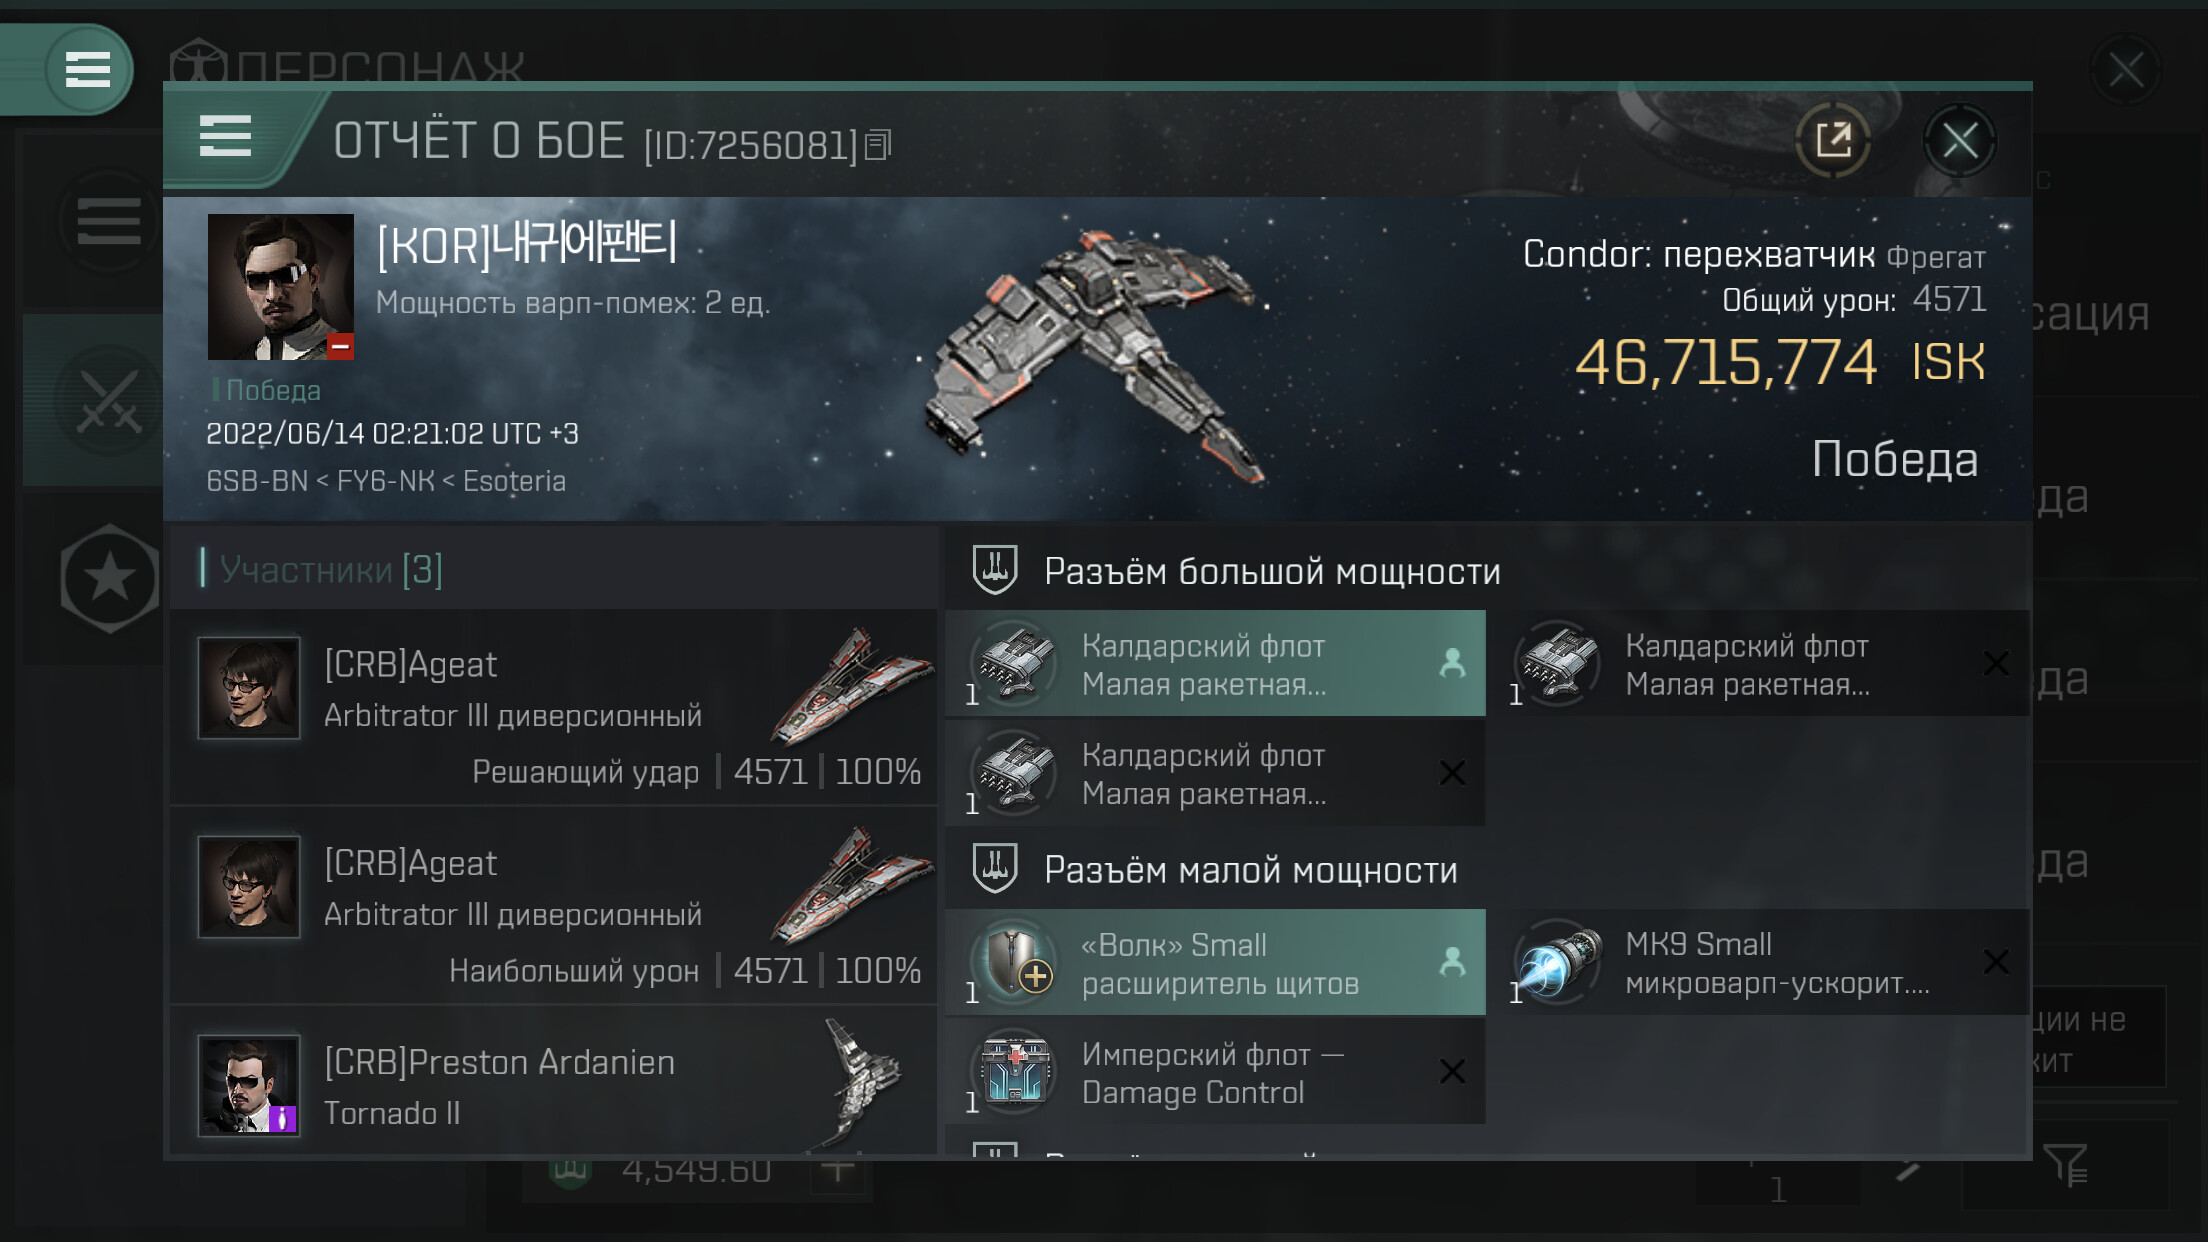Open the victim pilot's portrait
The image size is (2208, 1242).
(280, 287)
